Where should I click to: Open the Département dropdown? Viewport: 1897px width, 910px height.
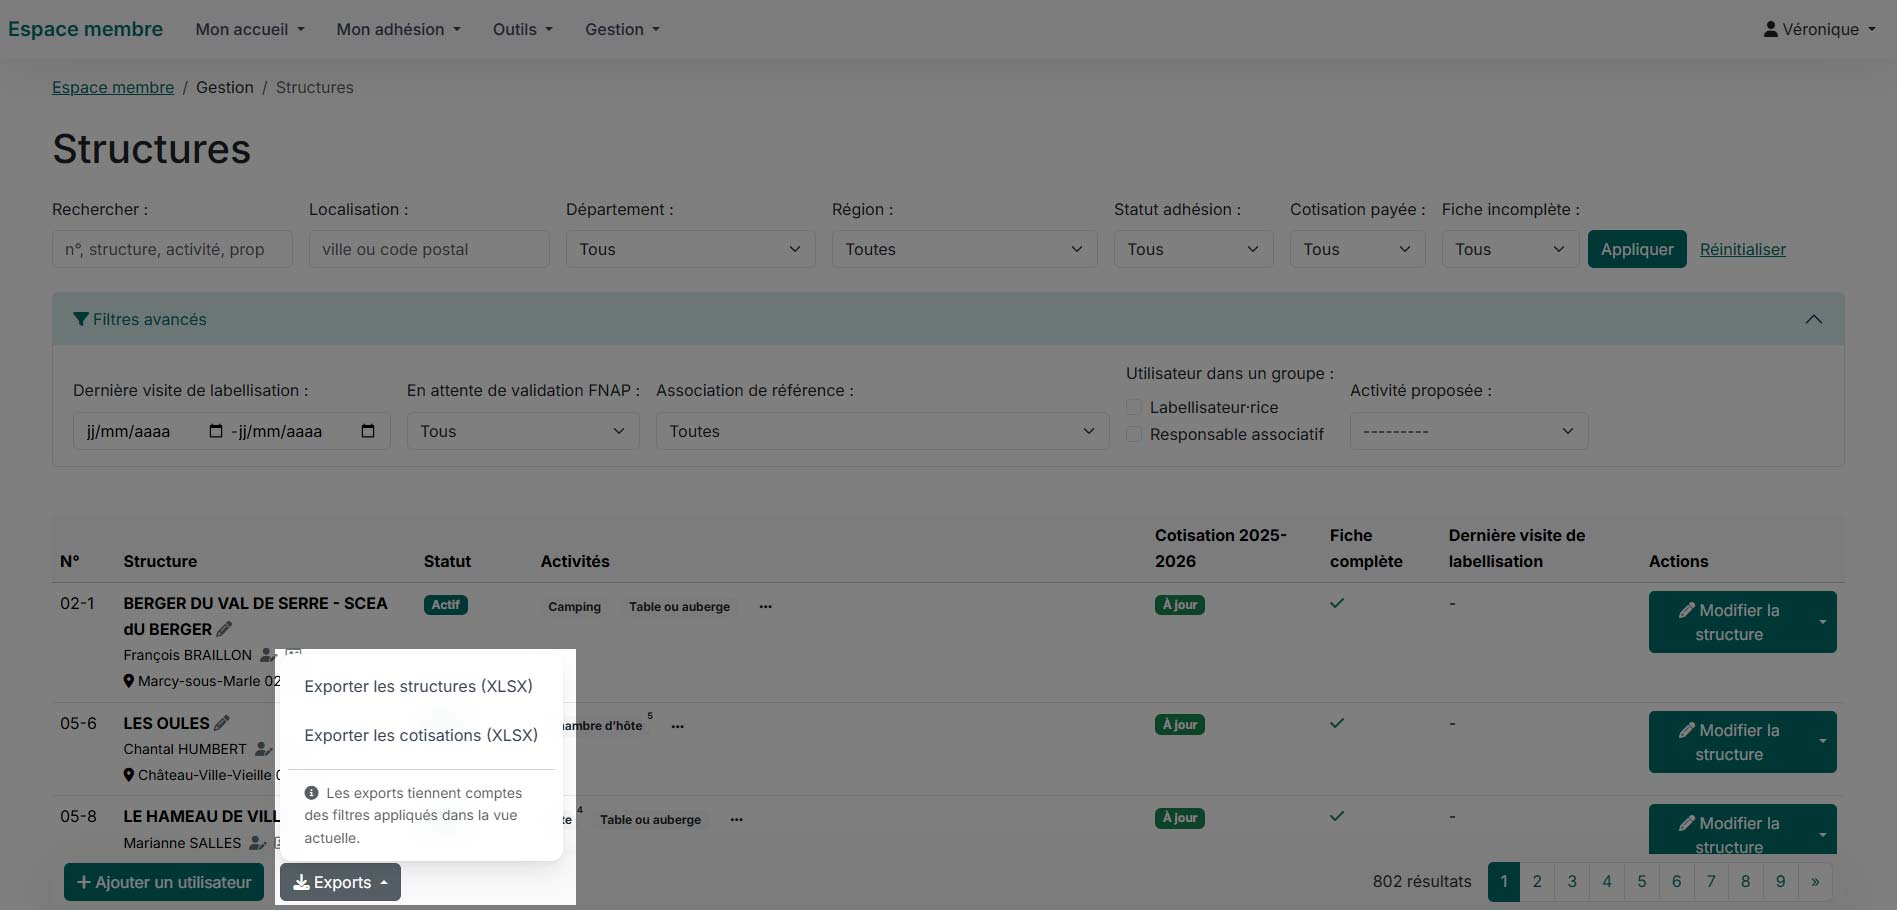tap(690, 249)
